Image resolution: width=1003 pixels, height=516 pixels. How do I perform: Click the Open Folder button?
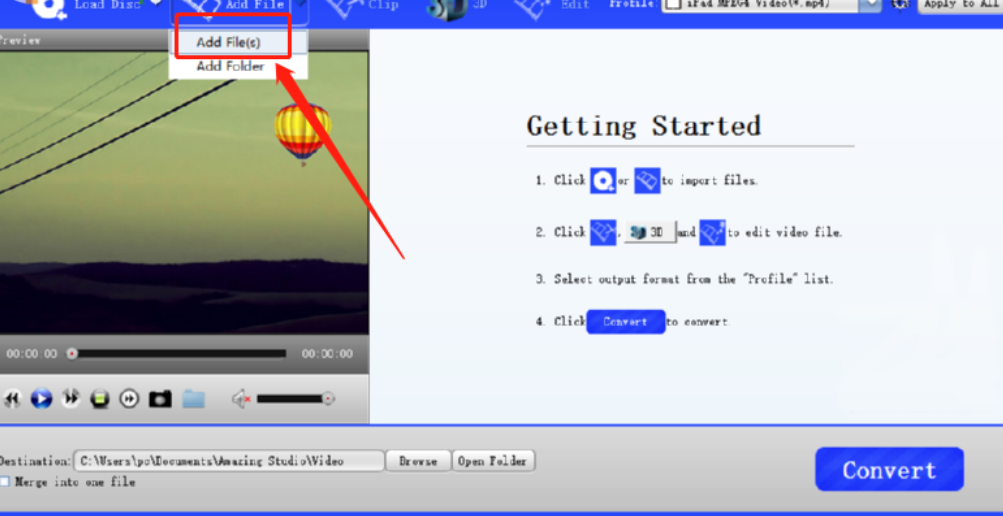493,460
